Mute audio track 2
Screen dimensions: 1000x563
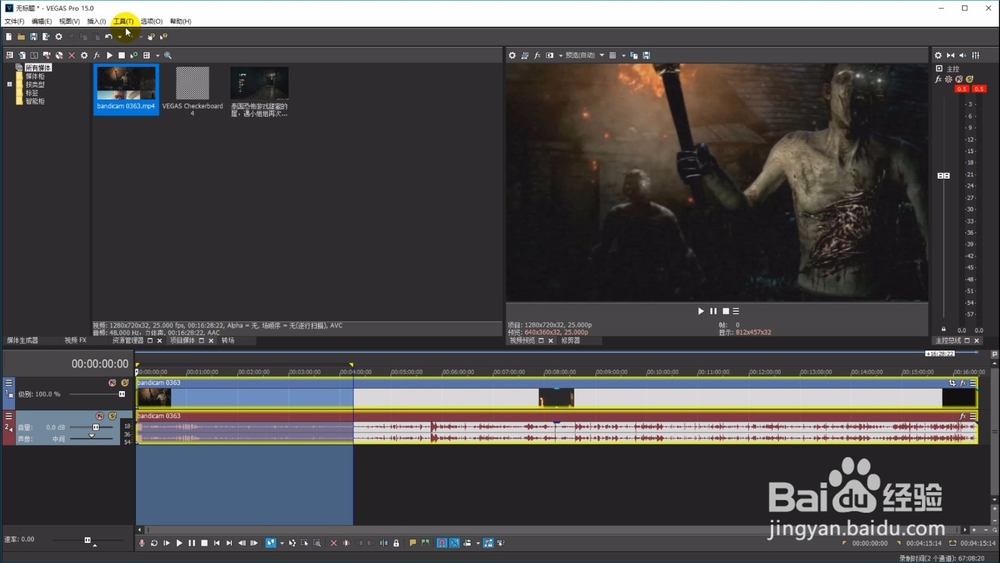tap(99, 416)
